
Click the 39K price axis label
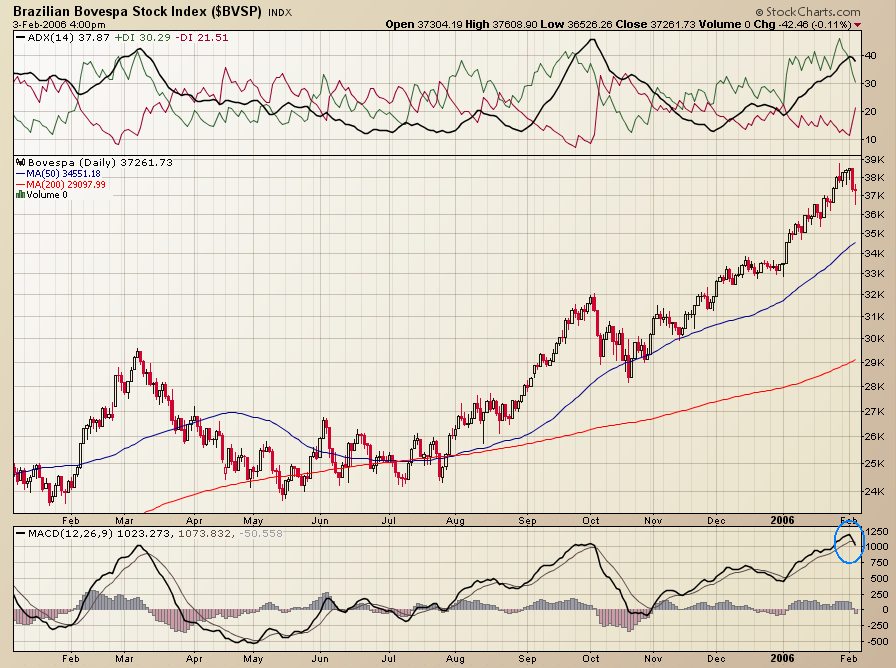coord(875,159)
